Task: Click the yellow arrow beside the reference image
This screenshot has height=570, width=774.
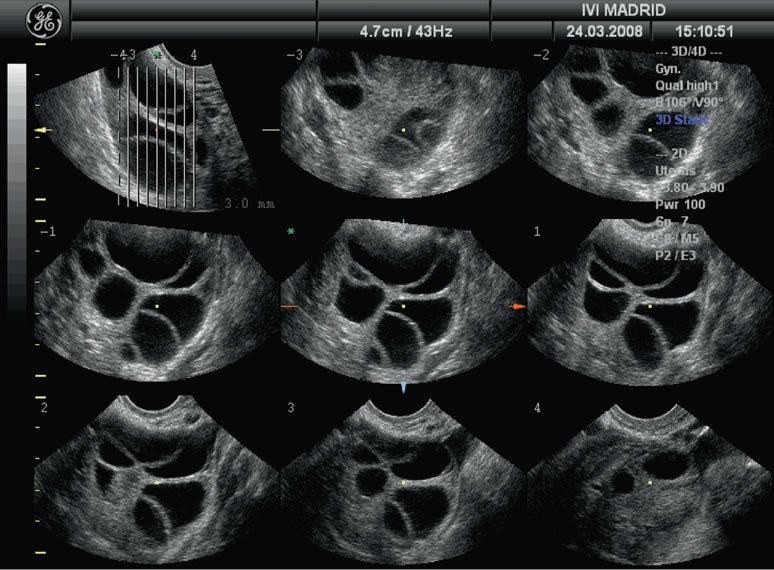Action: coord(43,130)
